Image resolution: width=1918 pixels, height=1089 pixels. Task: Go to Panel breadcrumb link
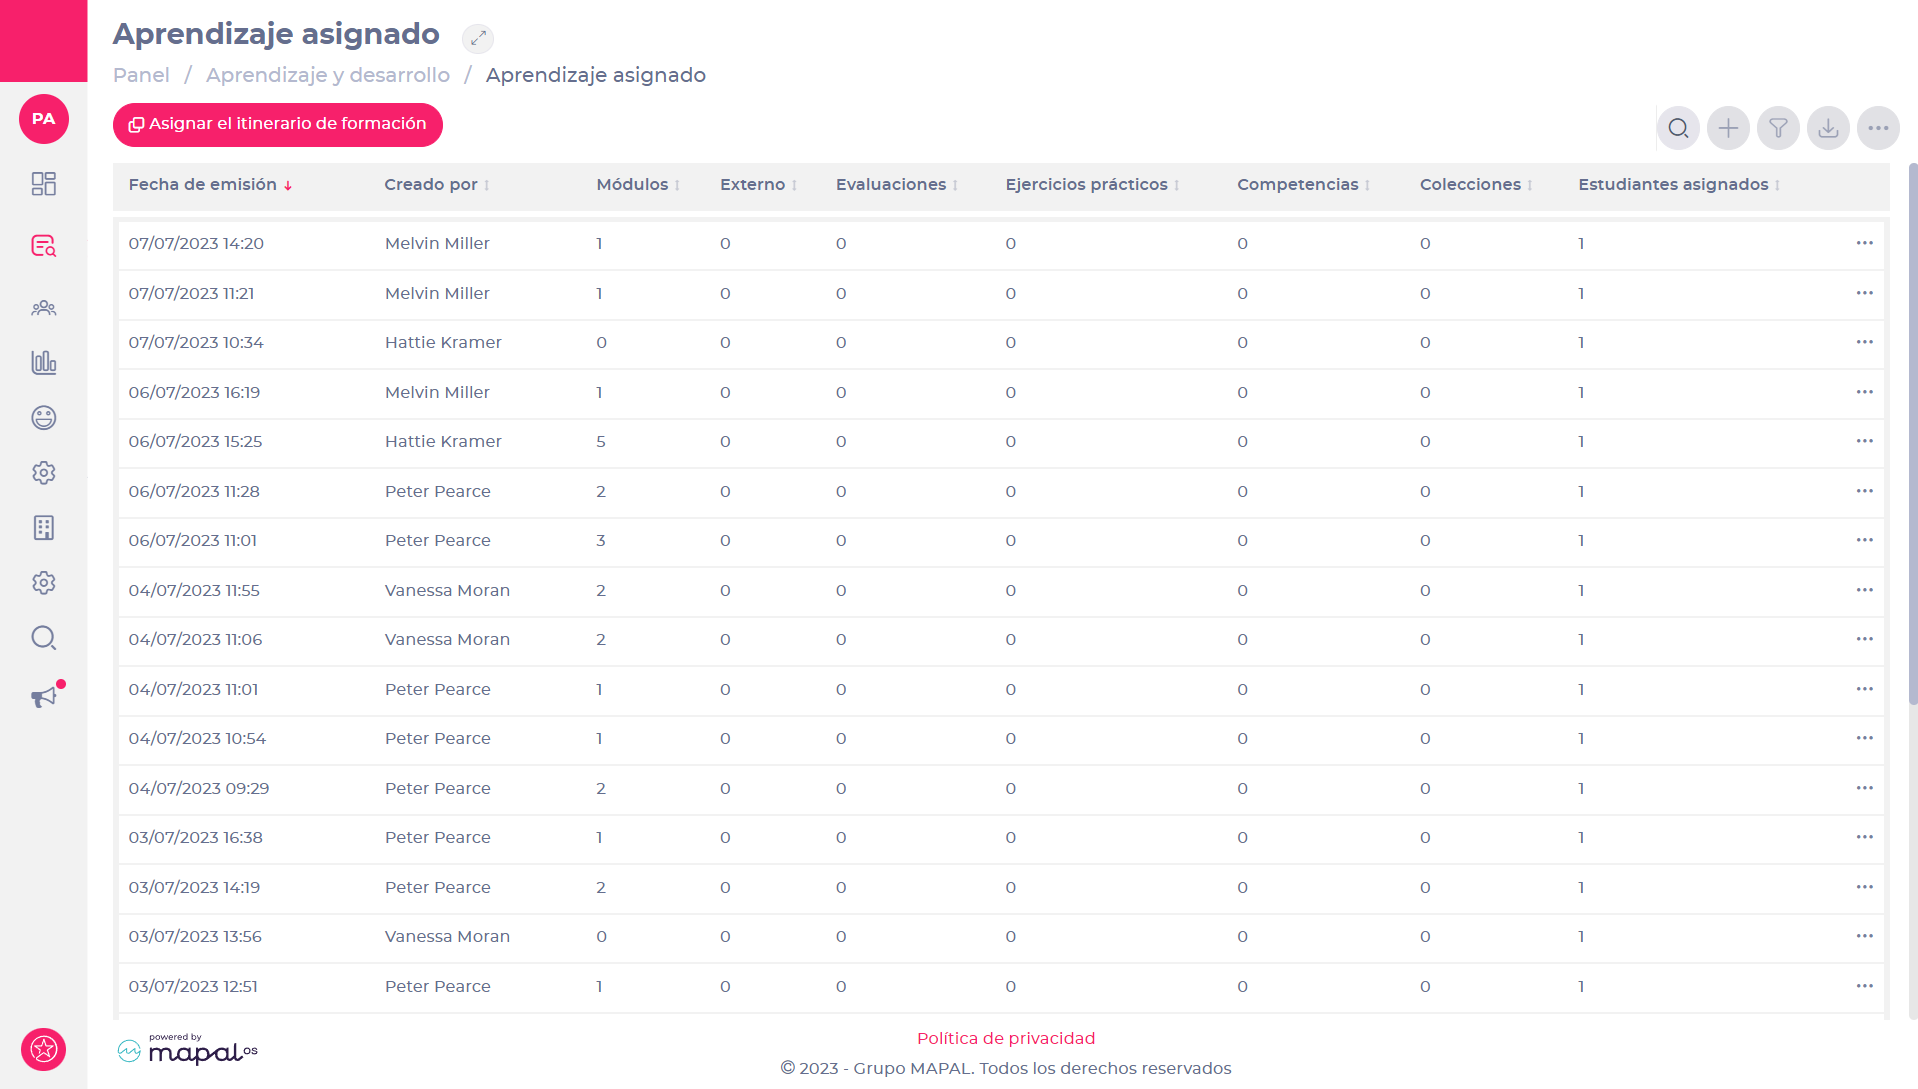pos(141,75)
